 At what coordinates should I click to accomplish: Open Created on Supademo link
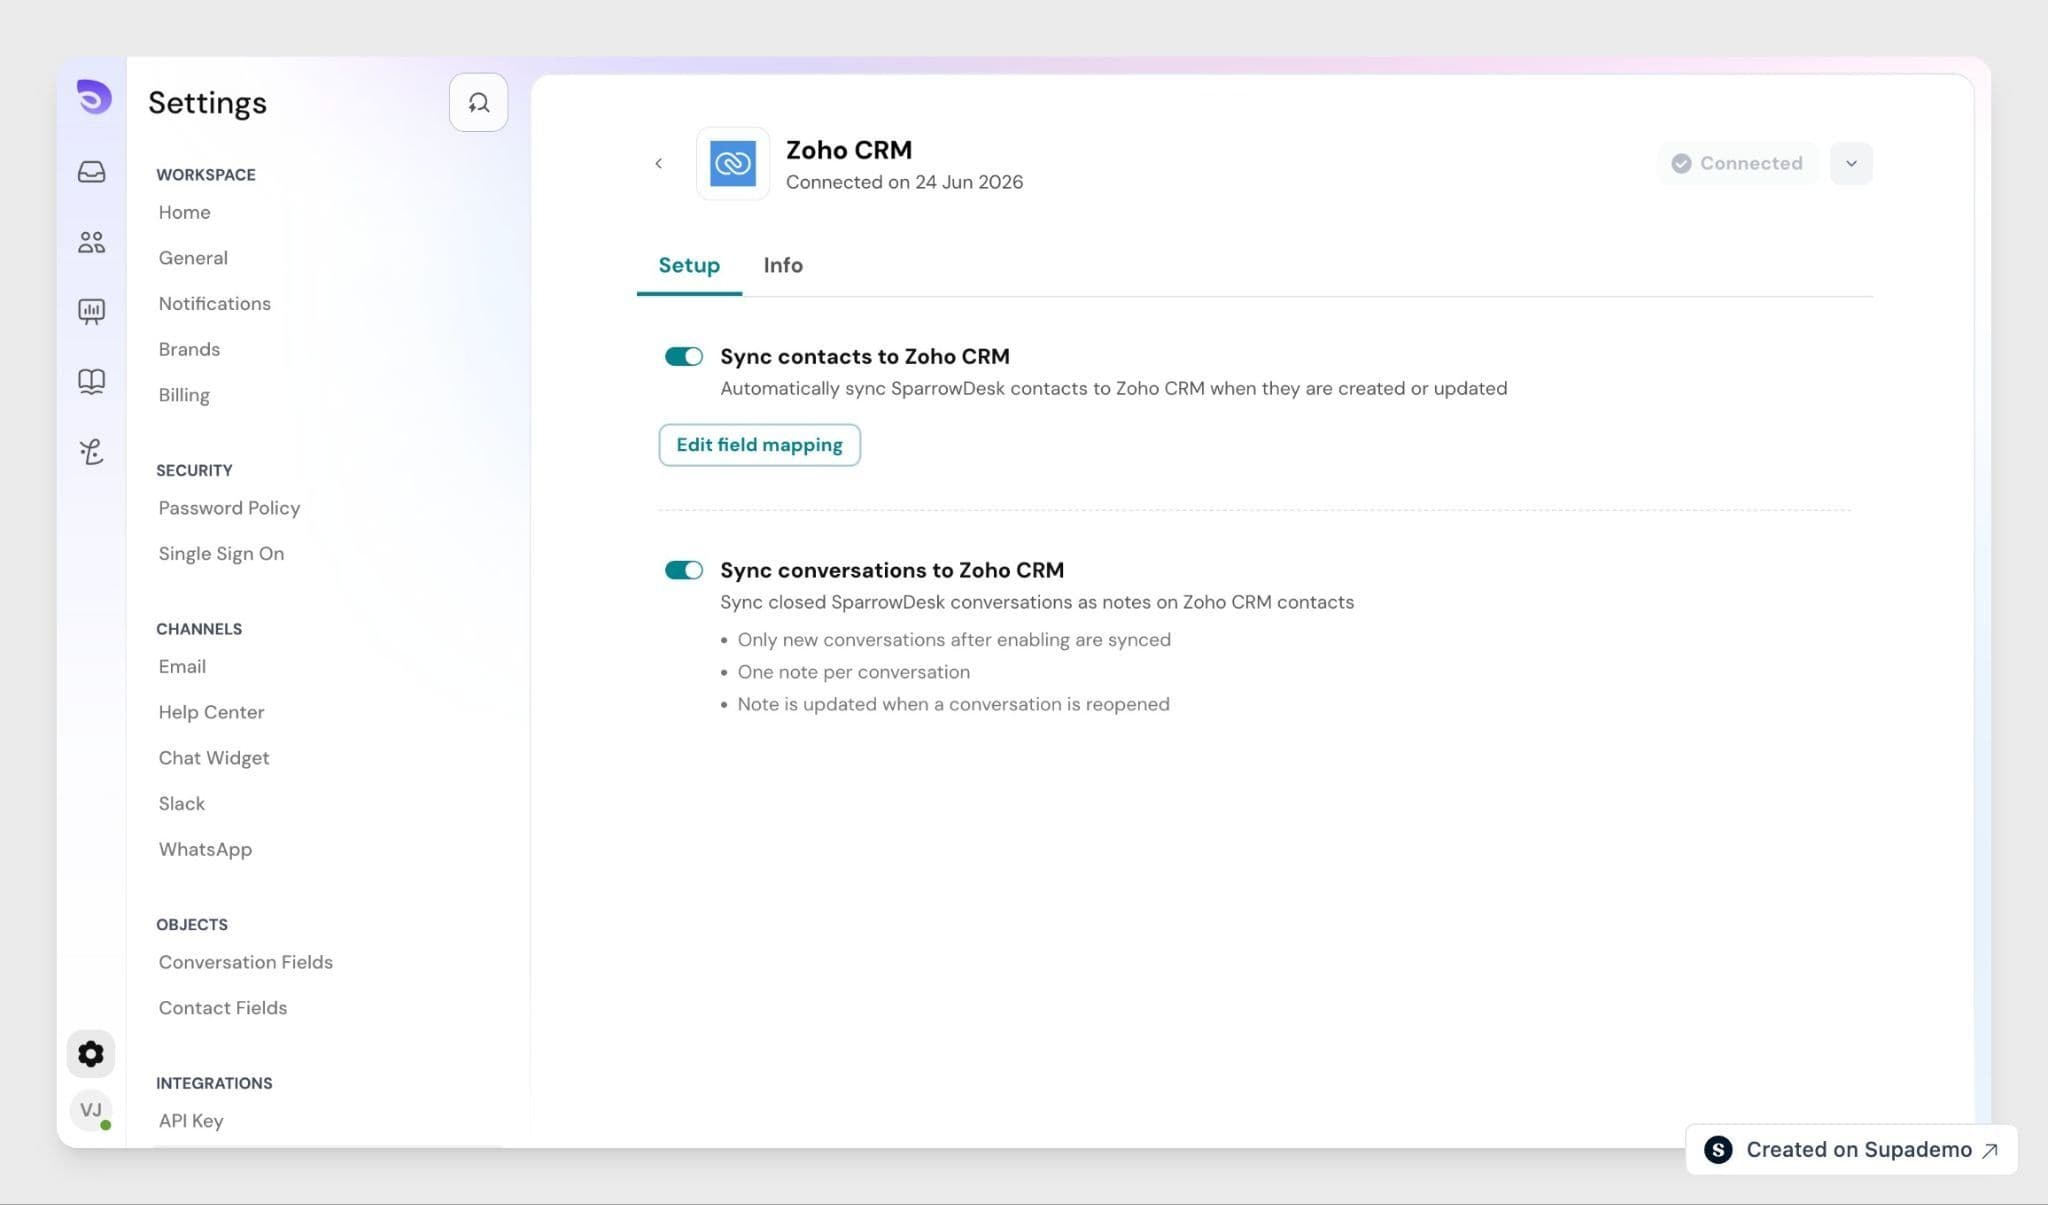[x=1851, y=1150]
